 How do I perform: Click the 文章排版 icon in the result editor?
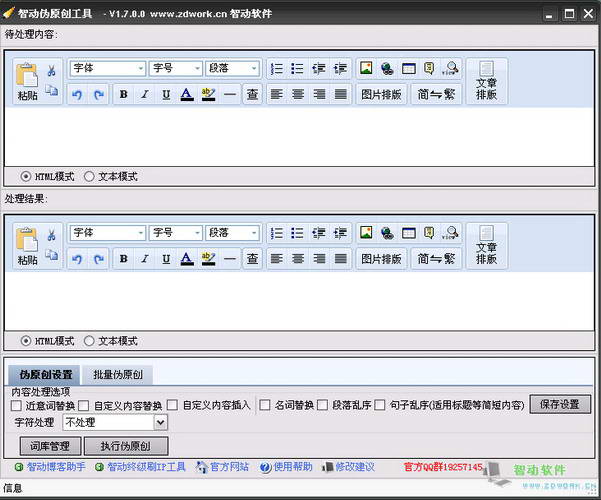coord(486,245)
